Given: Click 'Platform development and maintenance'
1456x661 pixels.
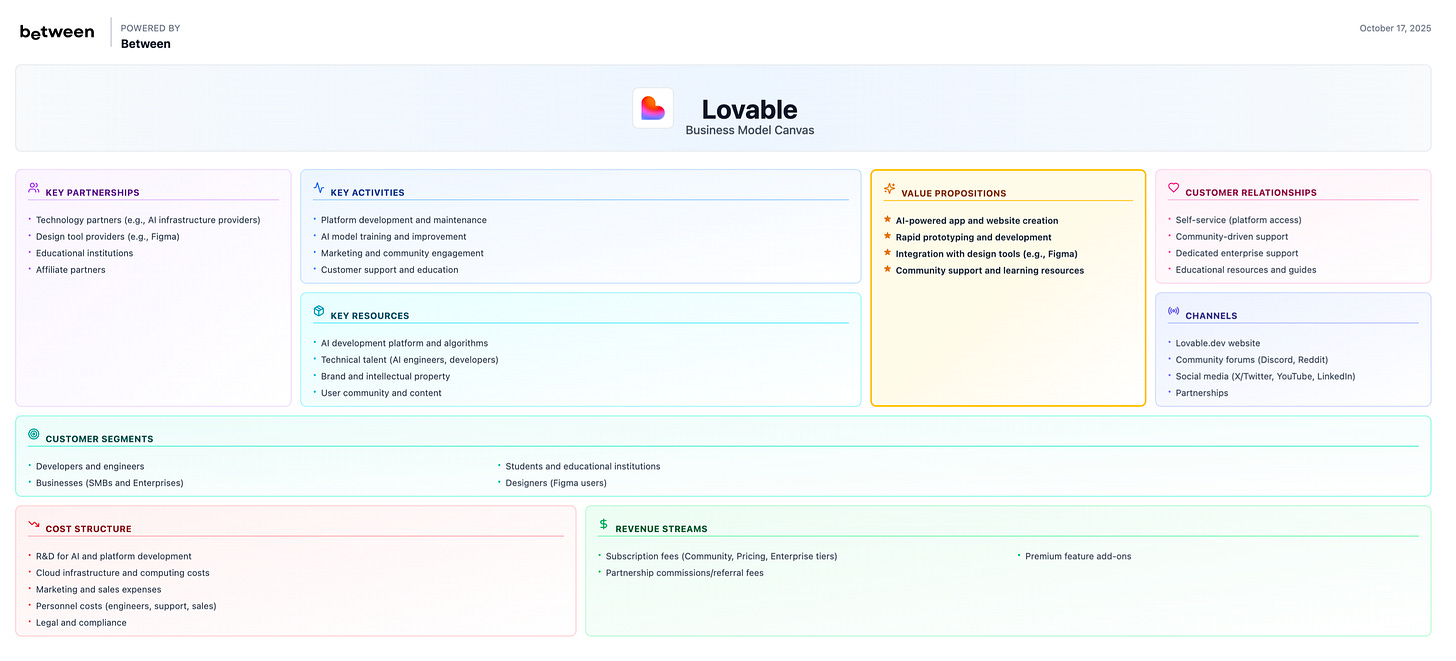Looking at the screenshot, I should pyautogui.click(x=404, y=220).
